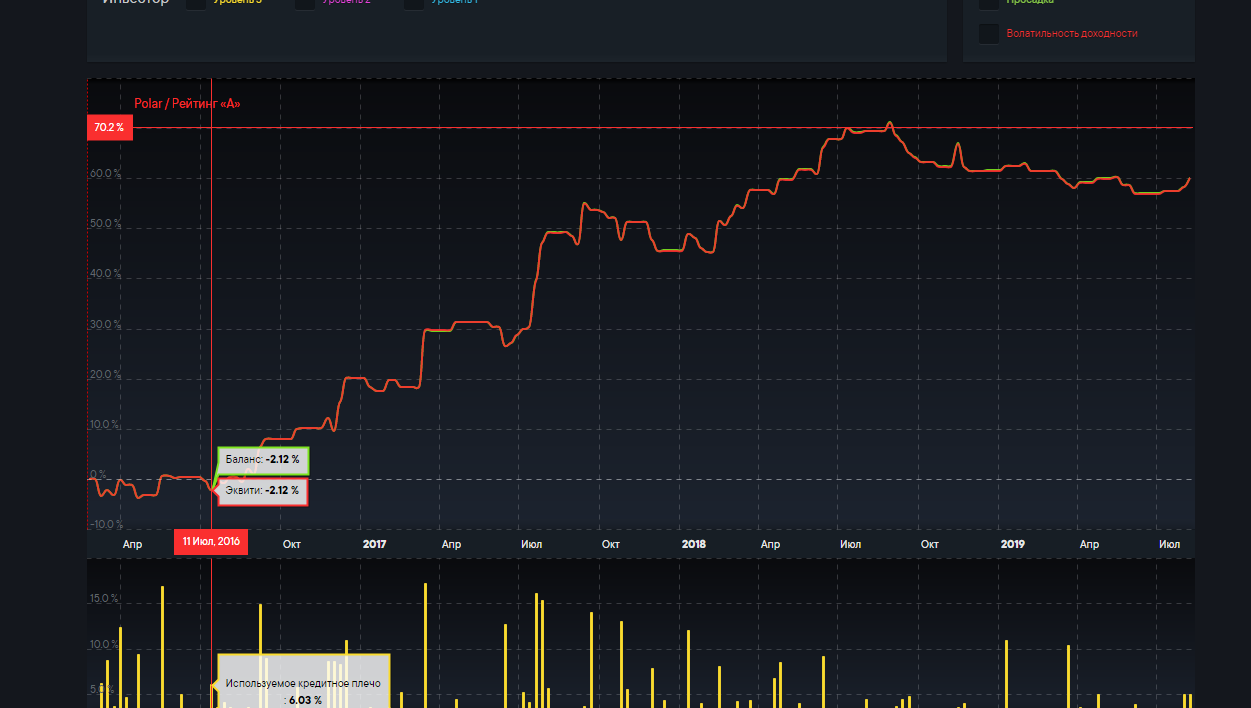Click the 15.0 % label on the leverage chart
The image size is (1251, 708).
tap(105, 599)
